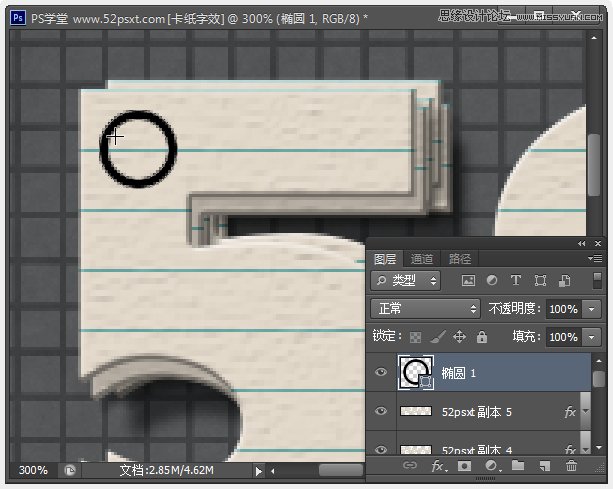Lock image pixels brush icon

click(438, 337)
